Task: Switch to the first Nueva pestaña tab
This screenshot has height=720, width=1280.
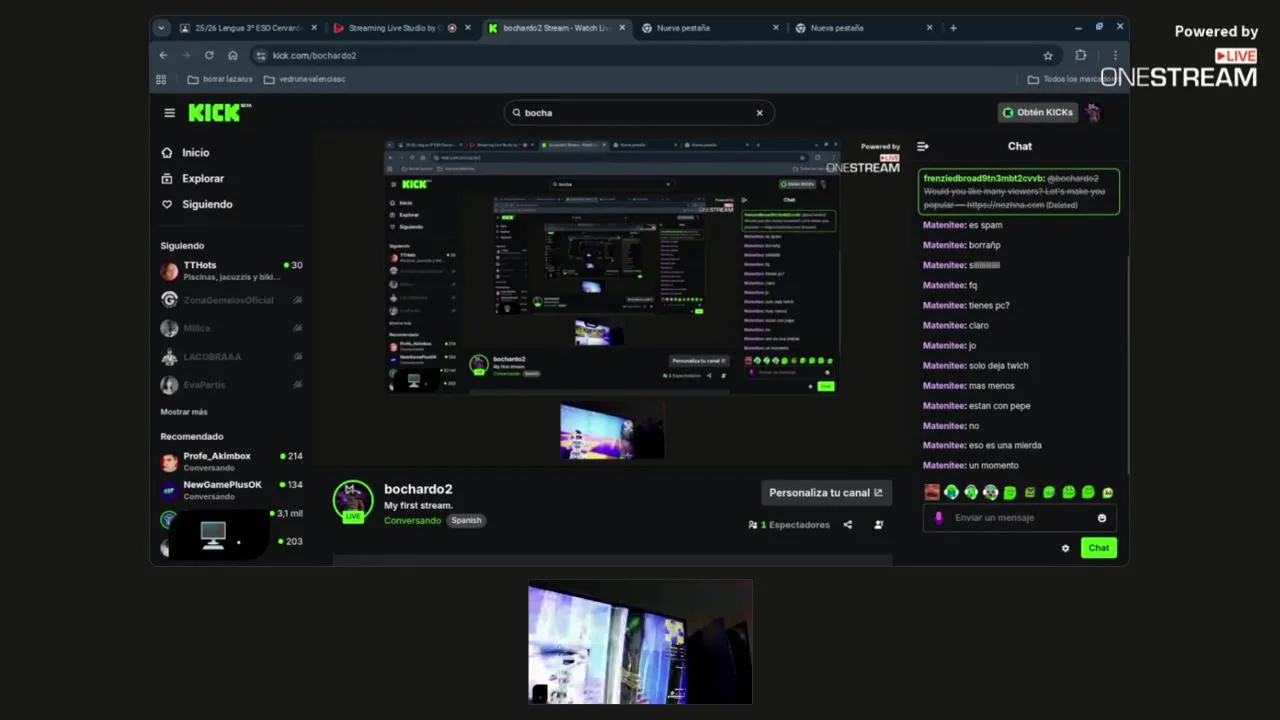Action: [710, 28]
